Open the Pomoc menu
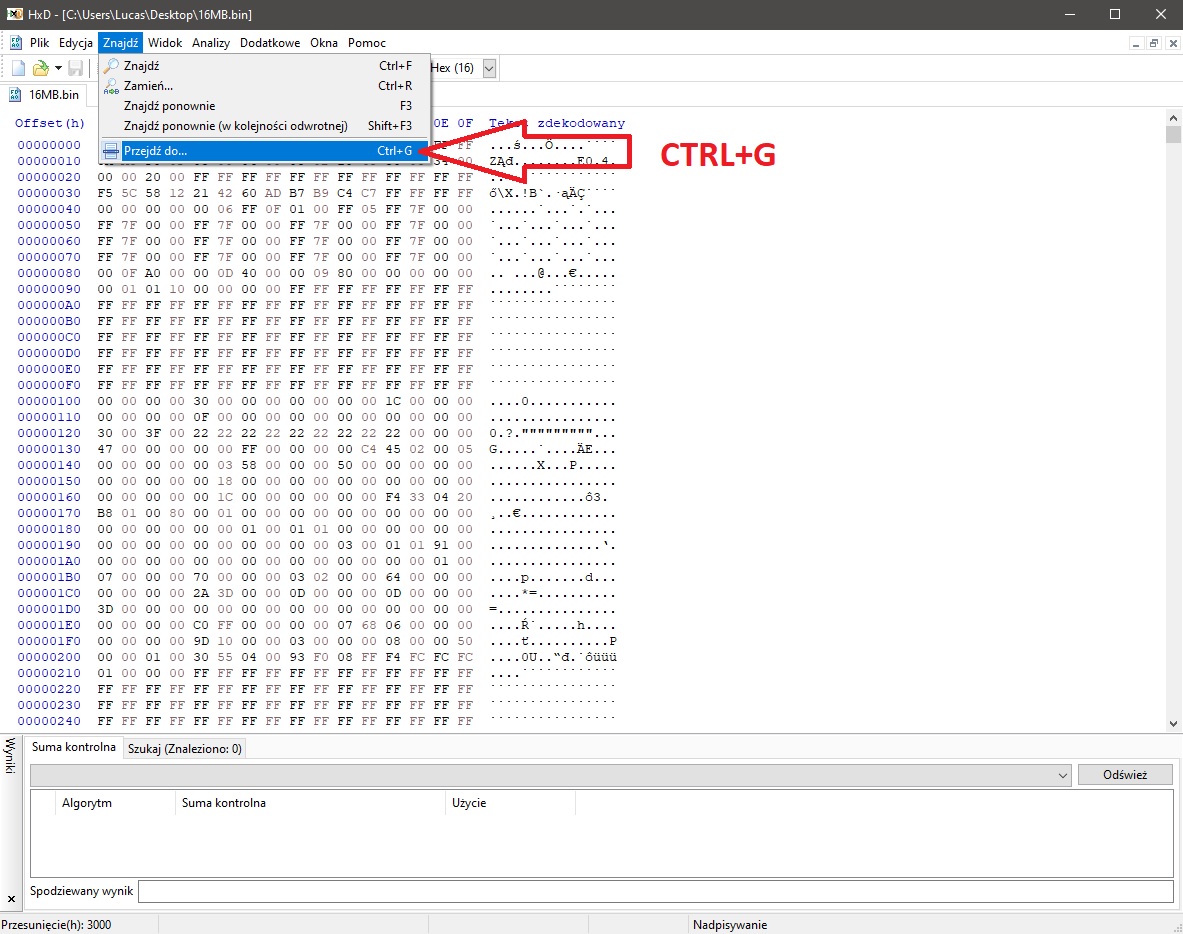This screenshot has height=934, width=1183. [x=367, y=43]
